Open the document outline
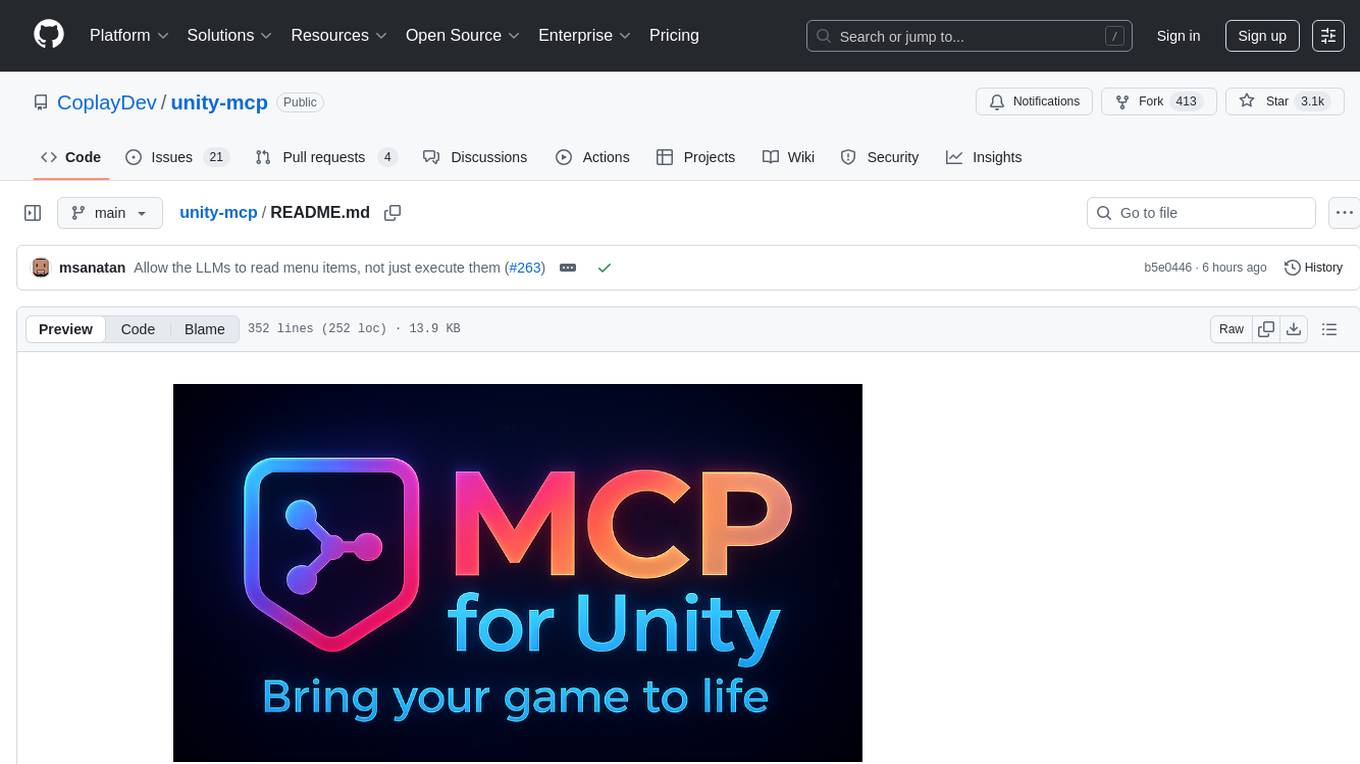The height and width of the screenshot is (764, 1360). coord(1329,329)
